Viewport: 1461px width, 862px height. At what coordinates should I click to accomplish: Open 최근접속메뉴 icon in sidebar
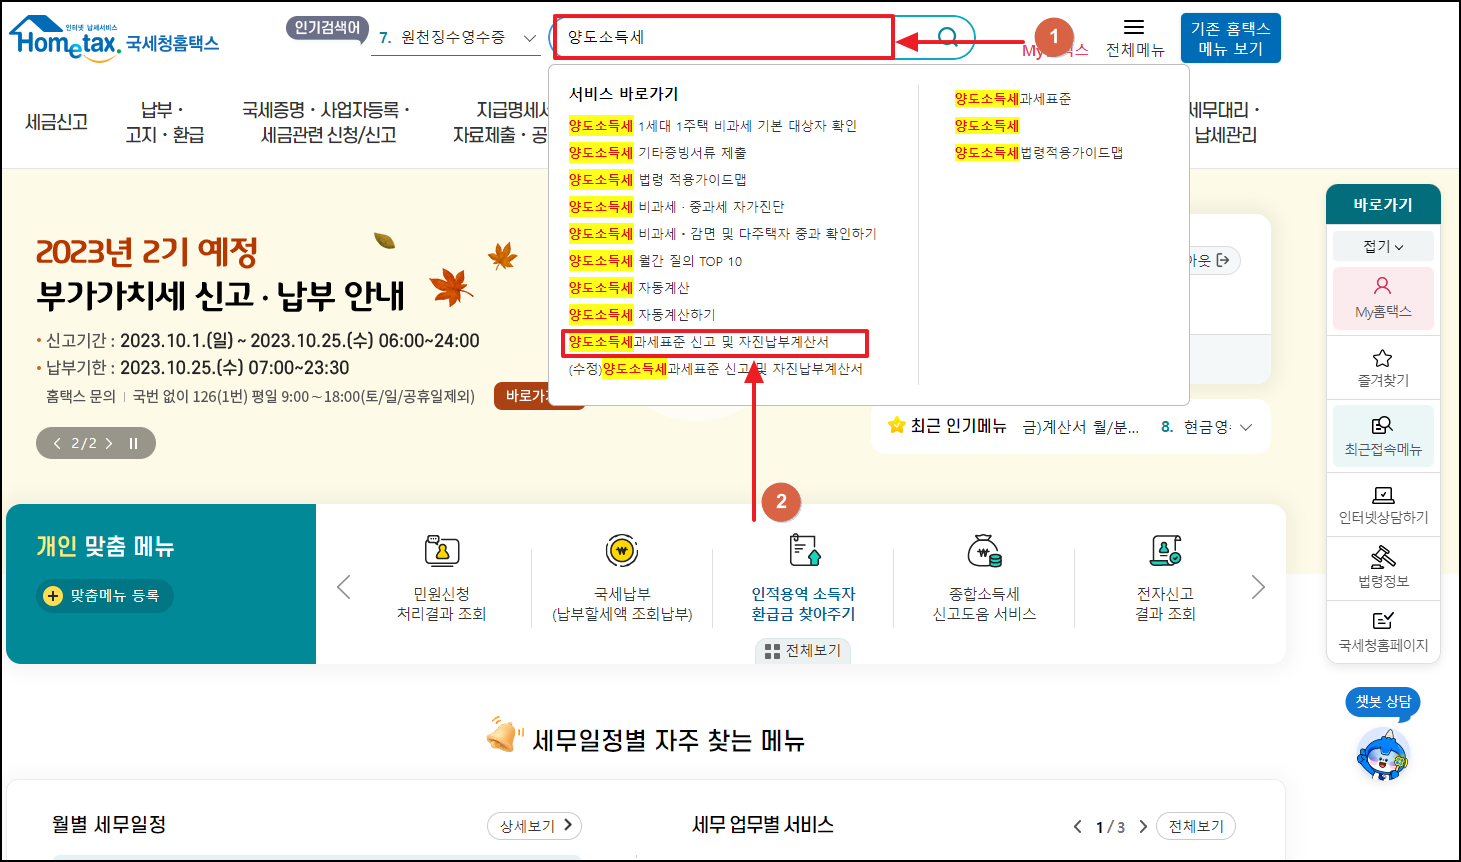(x=1383, y=426)
